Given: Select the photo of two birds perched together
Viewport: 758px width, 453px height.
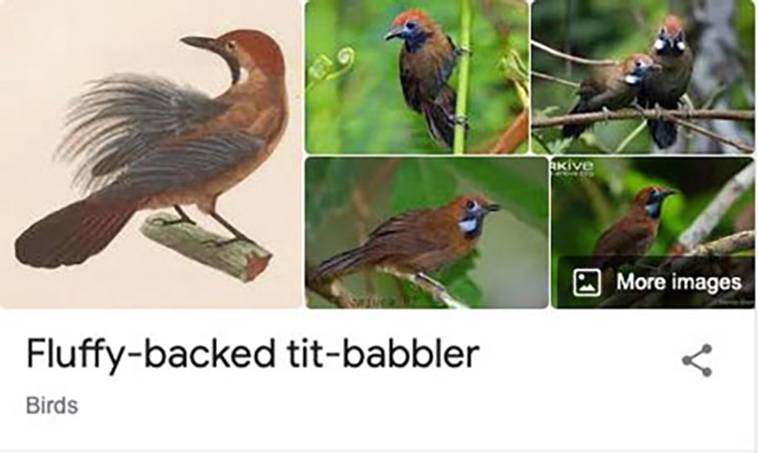Looking at the screenshot, I should (642, 77).
